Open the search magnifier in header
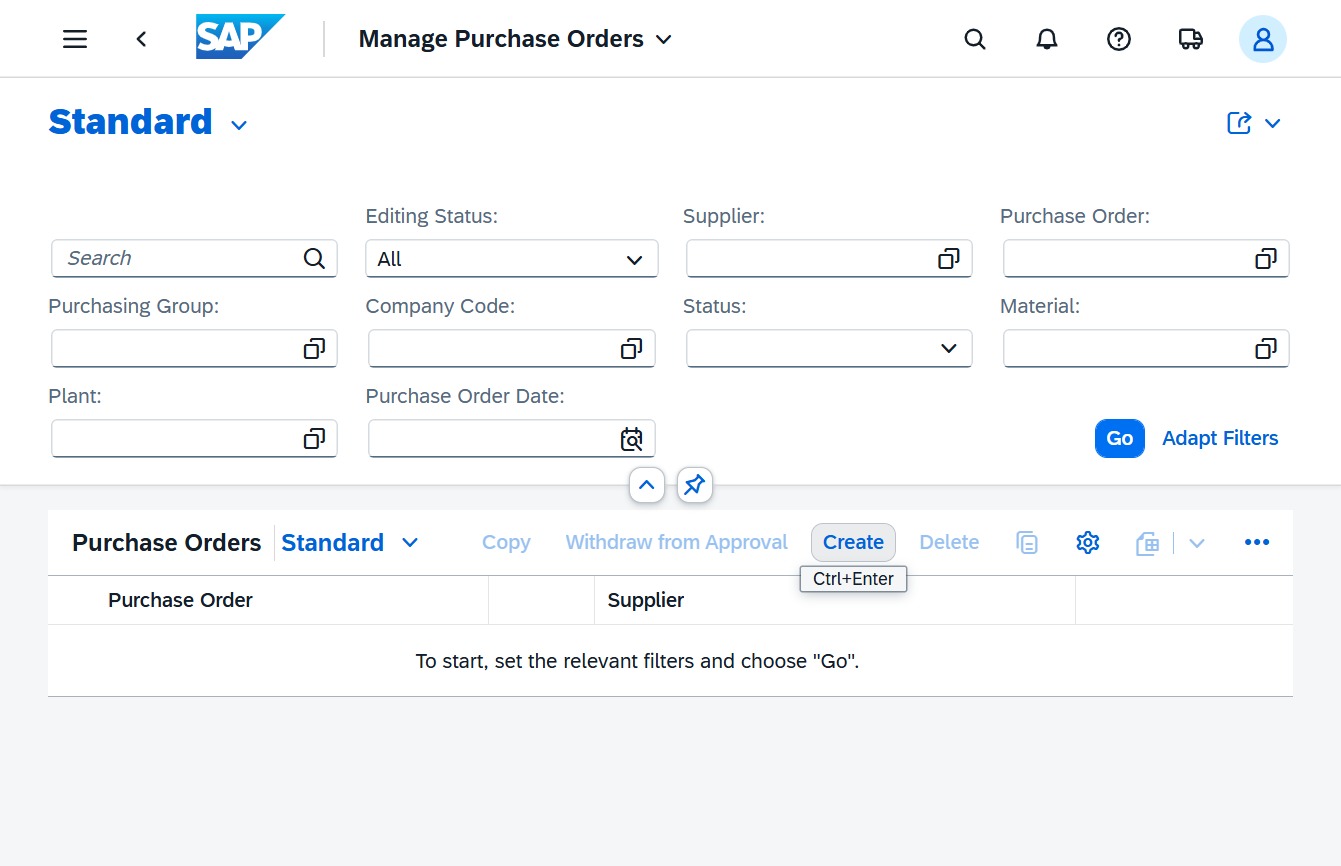1341x866 pixels. (975, 39)
